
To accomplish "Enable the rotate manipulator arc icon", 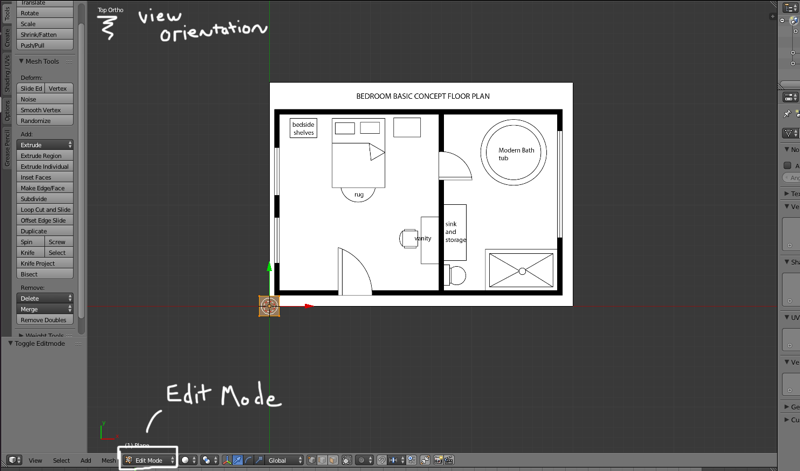I will click(248, 460).
